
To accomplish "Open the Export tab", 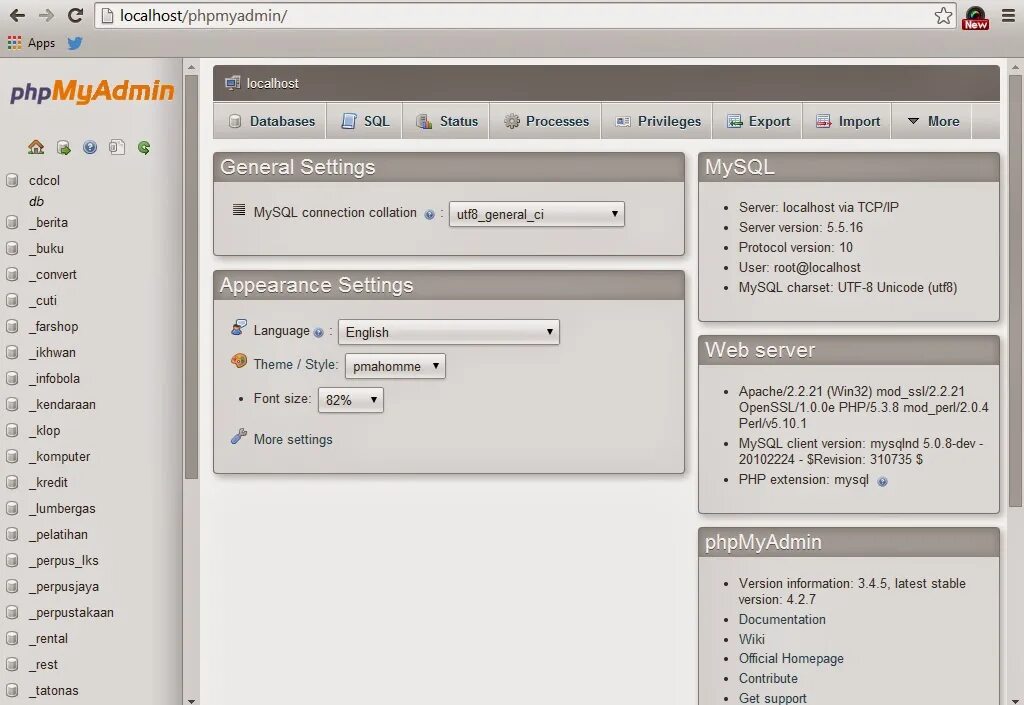I will (x=758, y=121).
